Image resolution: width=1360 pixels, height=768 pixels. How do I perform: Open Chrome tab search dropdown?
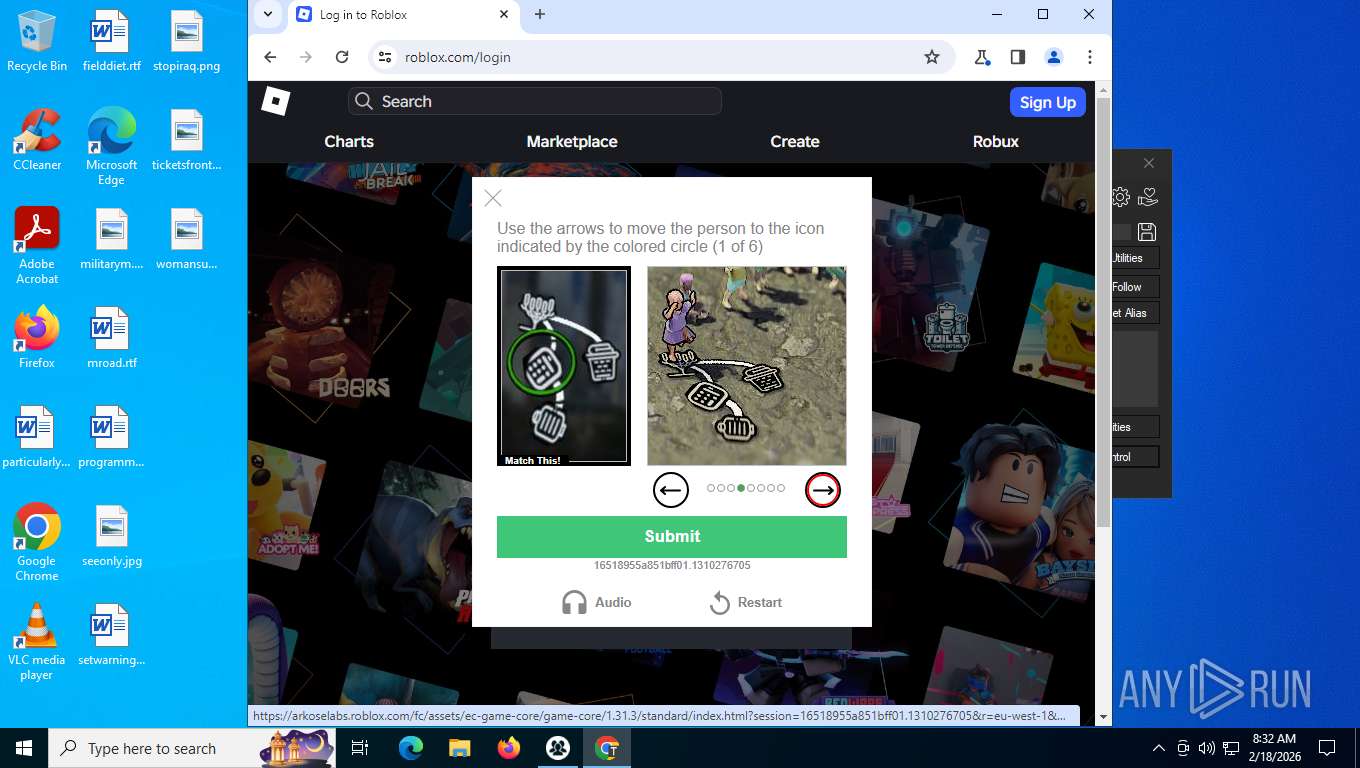coord(267,14)
